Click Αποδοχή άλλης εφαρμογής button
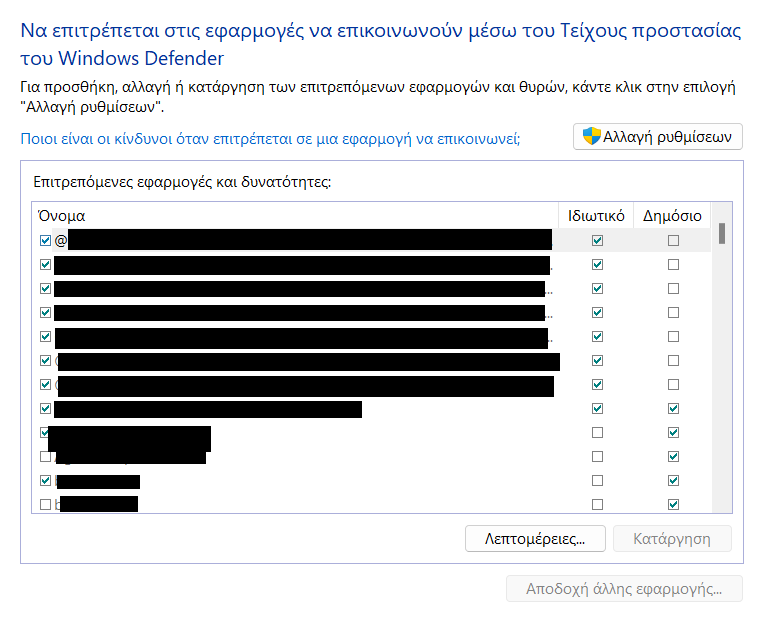The image size is (760, 620). (x=624, y=588)
